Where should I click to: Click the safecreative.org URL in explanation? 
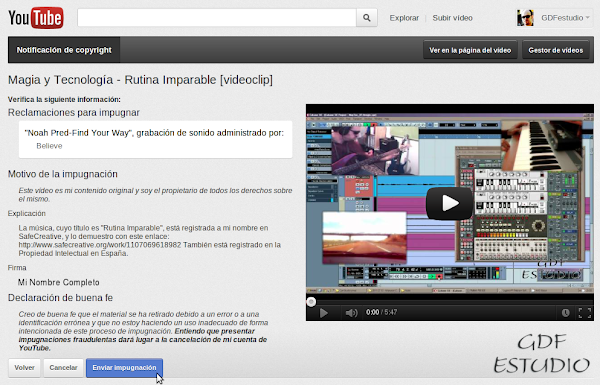99,245
